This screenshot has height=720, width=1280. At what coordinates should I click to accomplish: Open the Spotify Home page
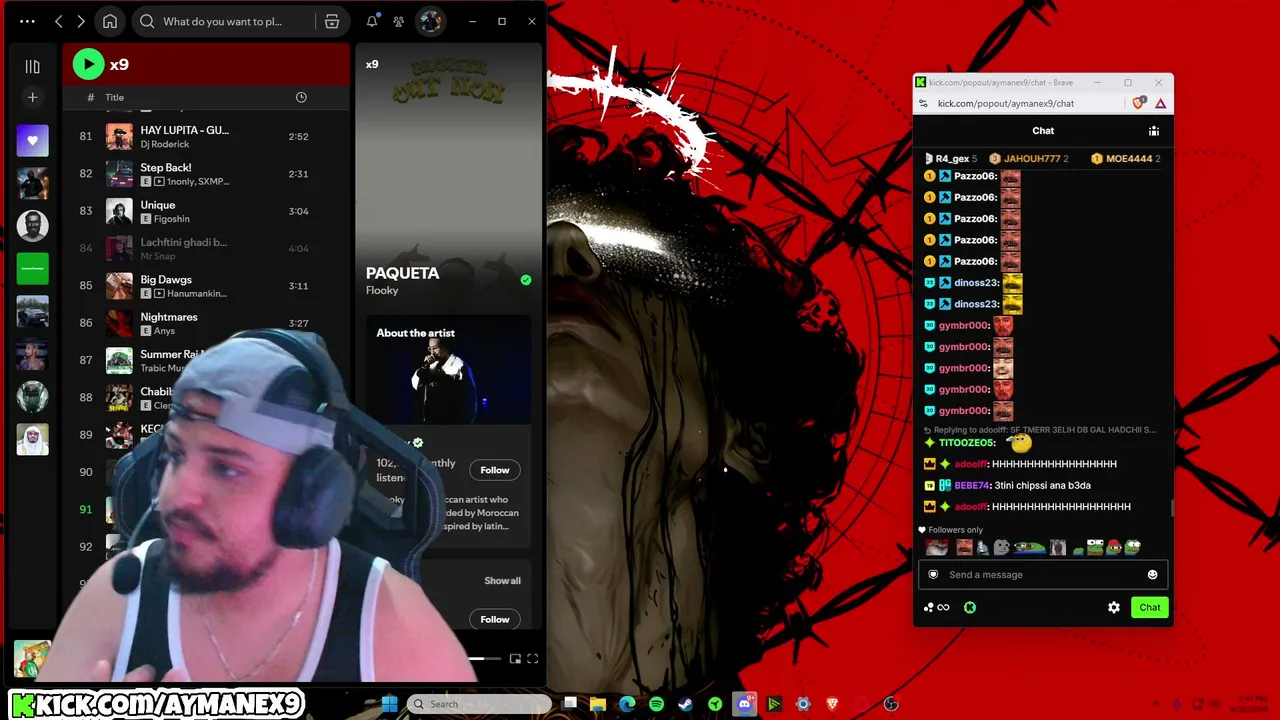(x=110, y=21)
